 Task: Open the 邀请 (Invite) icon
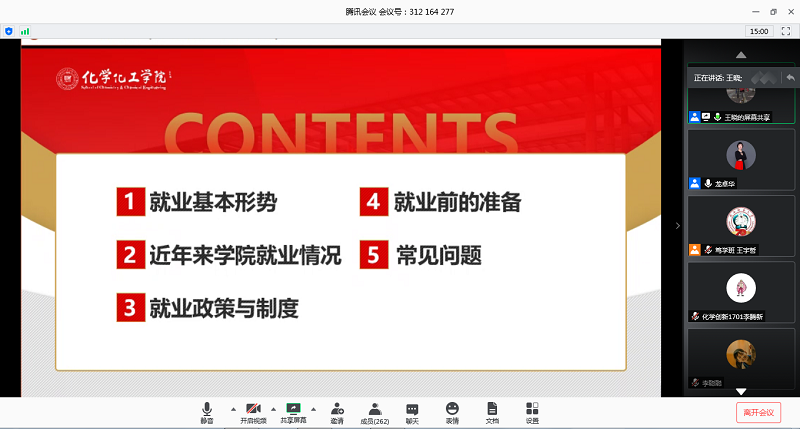tap(337, 412)
